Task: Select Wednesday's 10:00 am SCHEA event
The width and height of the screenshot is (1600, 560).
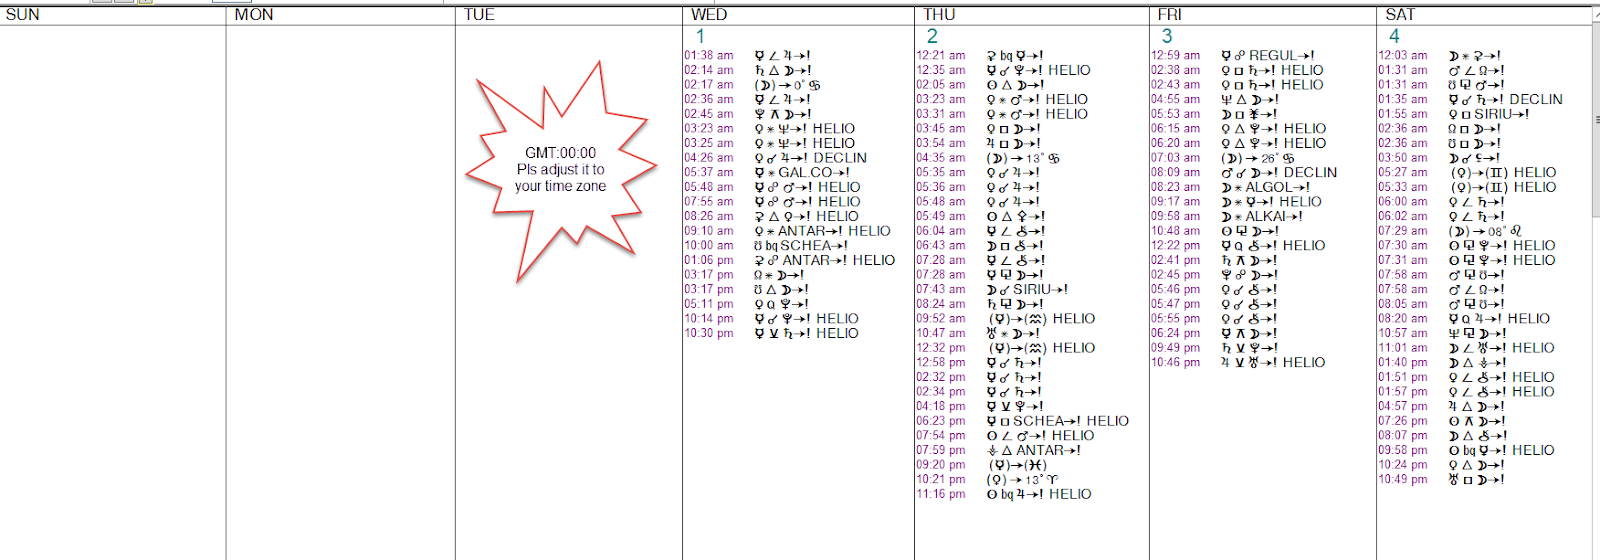Action: pyautogui.click(x=766, y=246)
